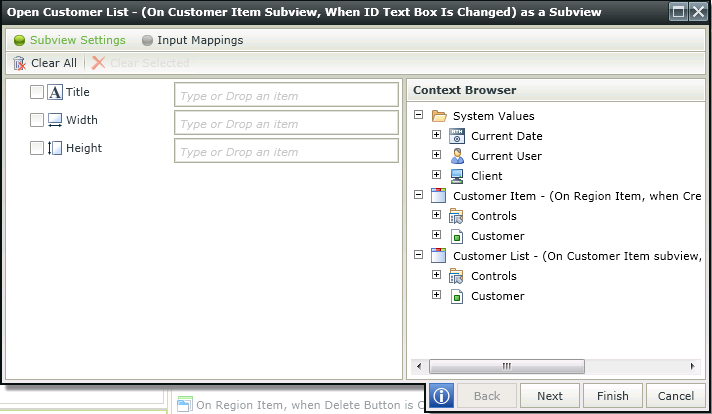Expand the Client node
The height and width of the screenshot is (414, 712).
coord(436,175)
